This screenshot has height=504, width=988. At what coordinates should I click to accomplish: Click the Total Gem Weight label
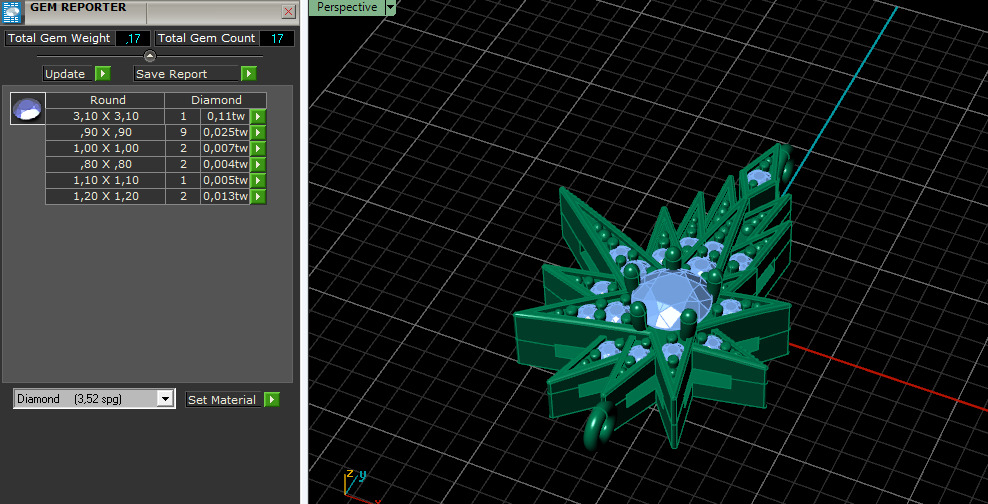coord(59,38)
